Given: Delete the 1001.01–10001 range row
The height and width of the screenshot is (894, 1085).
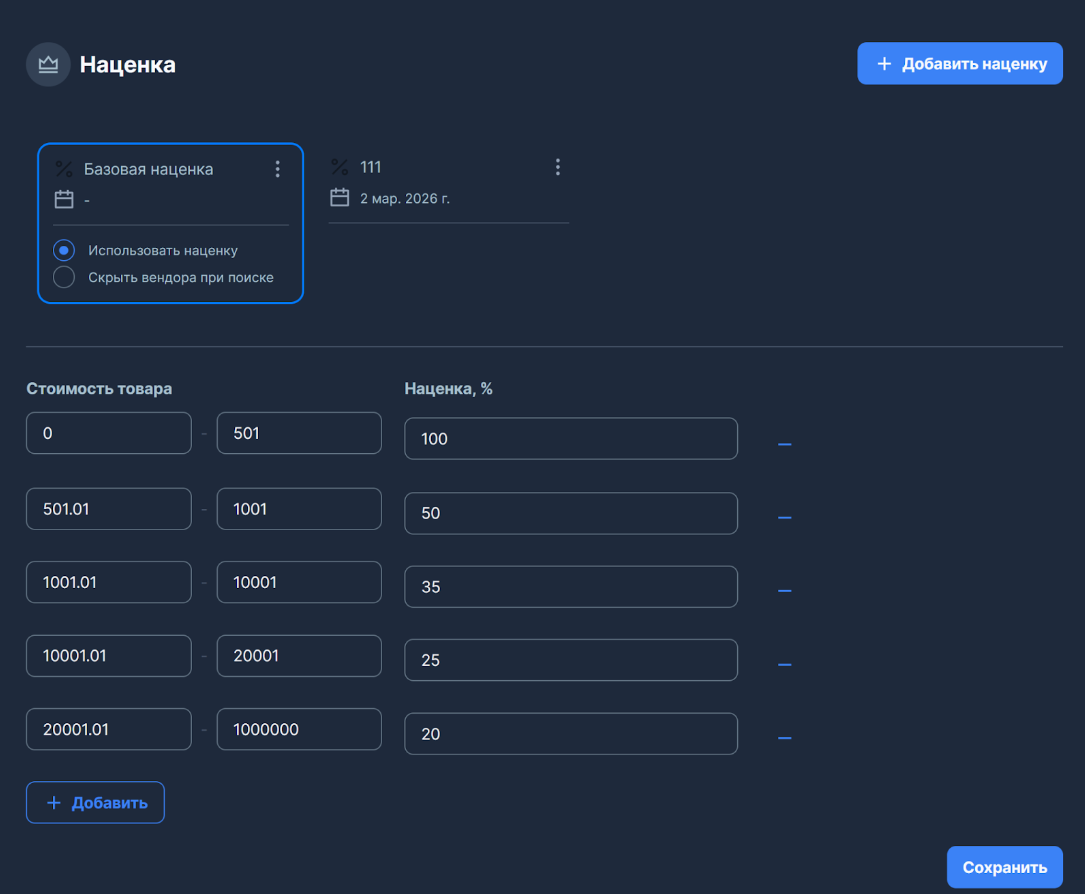Looking at the screenshot, I should coord(784,591).
